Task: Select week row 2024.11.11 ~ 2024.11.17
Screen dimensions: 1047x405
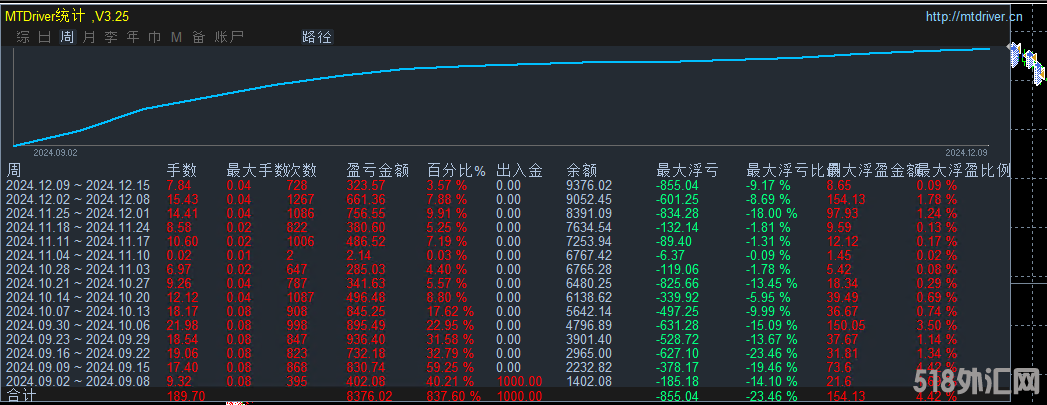Action: (x=507, y=242)
